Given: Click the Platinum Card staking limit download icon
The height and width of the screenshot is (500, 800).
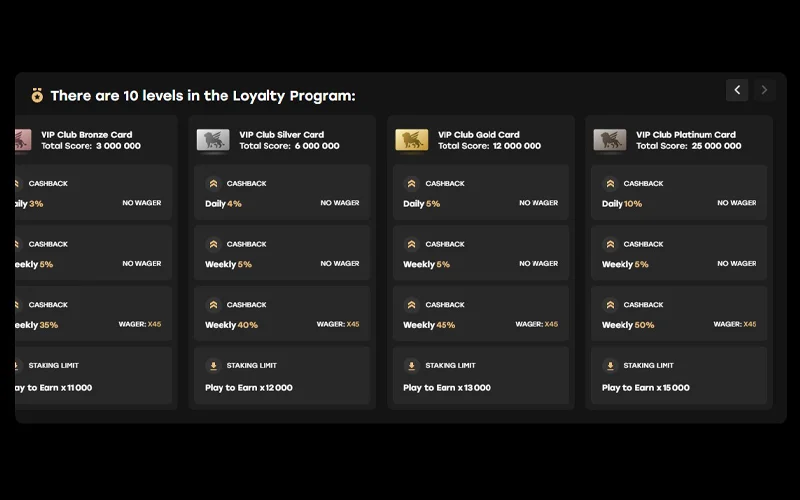Looking at the screenshot, I should pos(610,365).
